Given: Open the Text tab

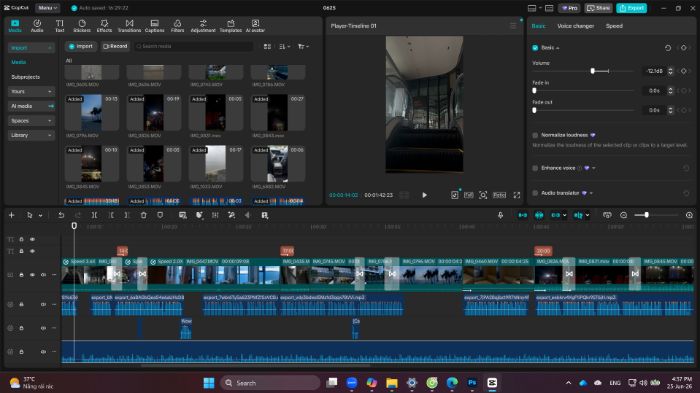Looking at the screenshot, I should (x=59, y=26).
